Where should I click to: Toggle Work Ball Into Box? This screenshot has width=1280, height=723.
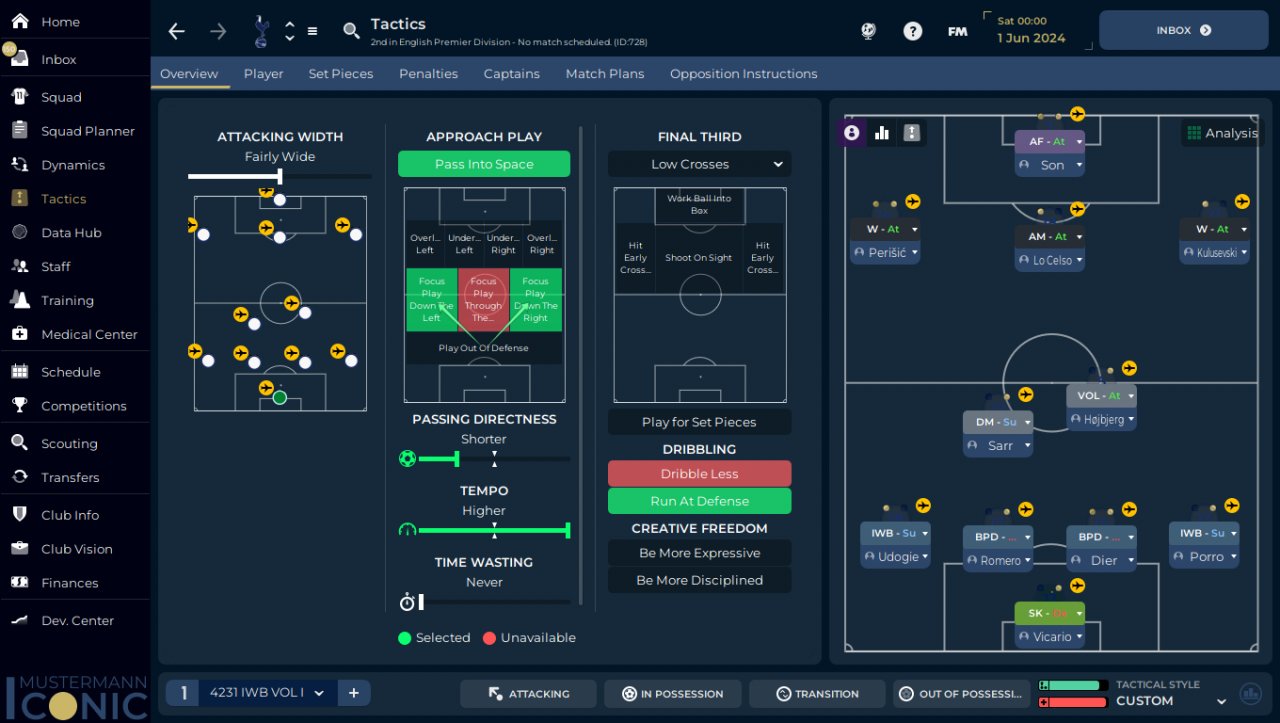[699, 205]
